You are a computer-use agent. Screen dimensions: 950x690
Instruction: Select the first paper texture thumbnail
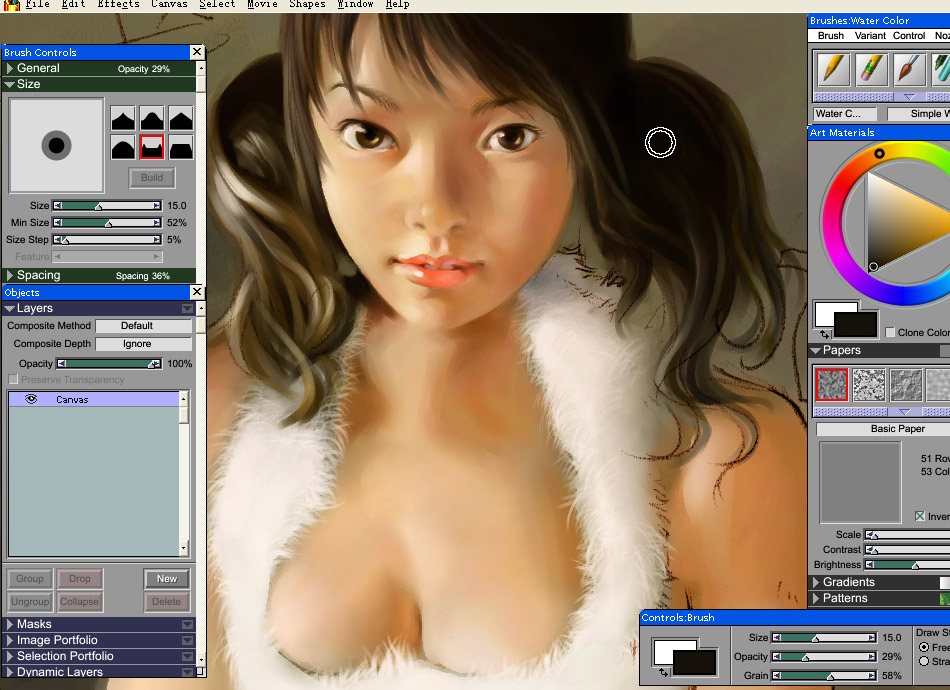[831, 385]
